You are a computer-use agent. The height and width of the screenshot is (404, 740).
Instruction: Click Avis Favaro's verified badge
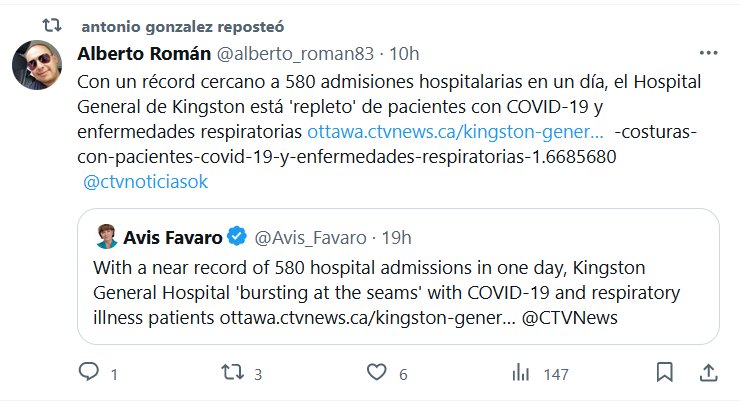pos(236,237)
